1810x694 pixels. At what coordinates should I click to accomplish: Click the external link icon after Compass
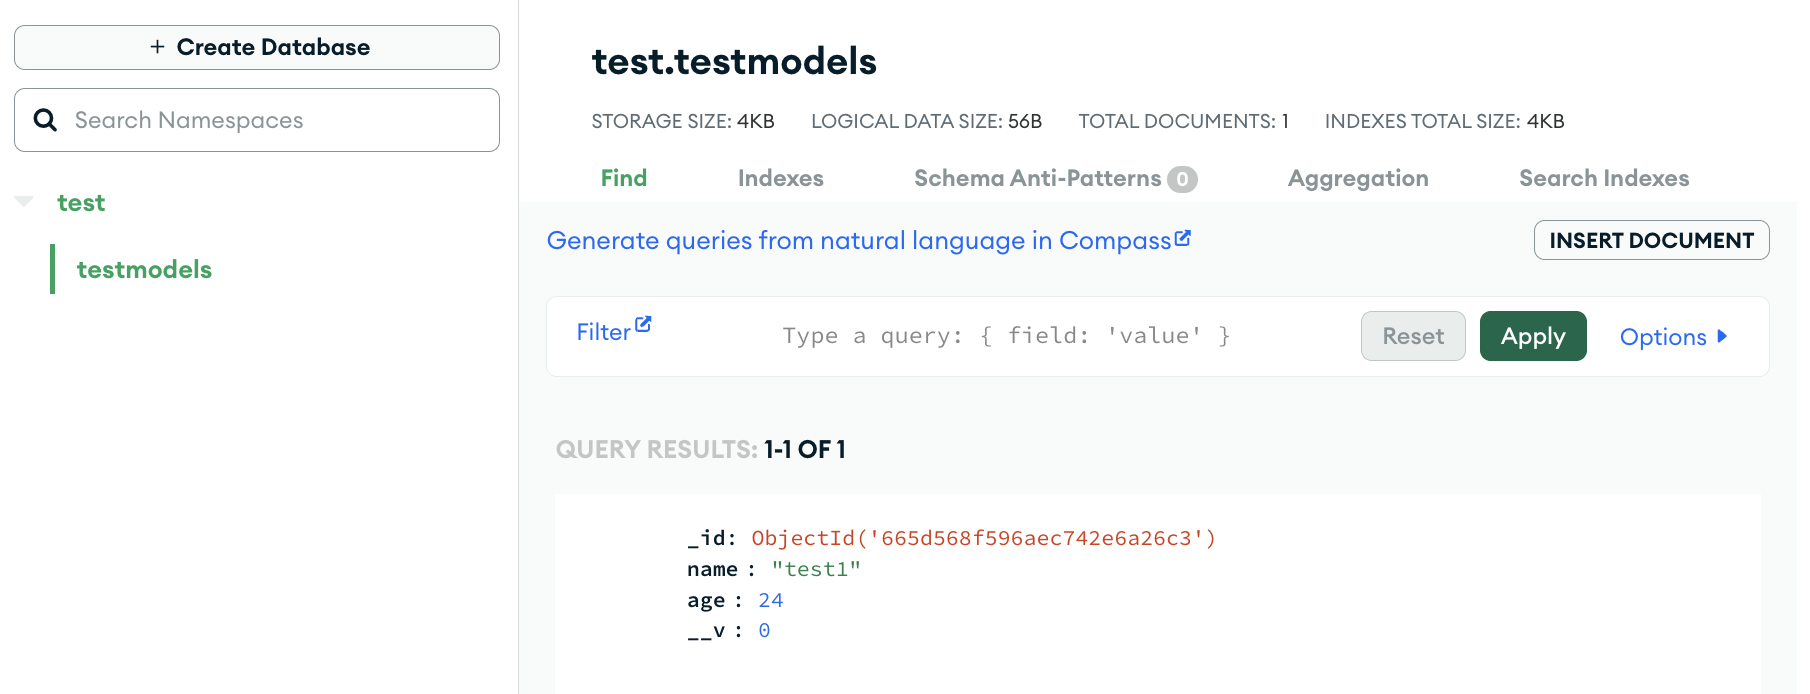coord(1183,238)
